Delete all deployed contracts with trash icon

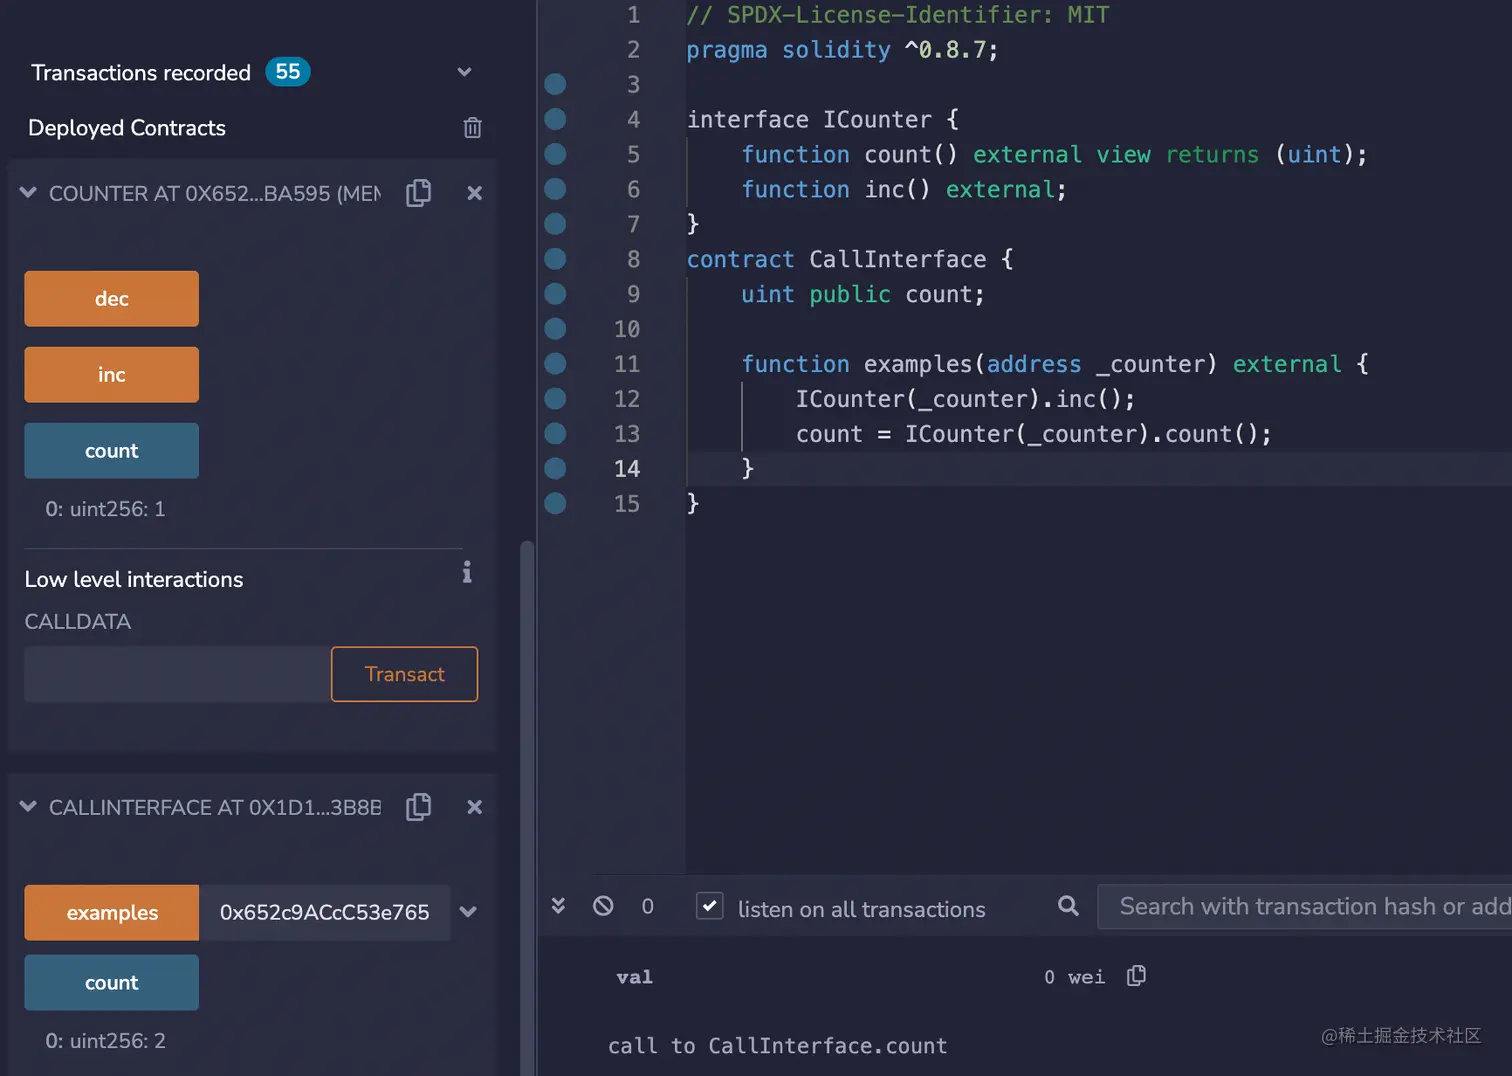click(473, 128)
